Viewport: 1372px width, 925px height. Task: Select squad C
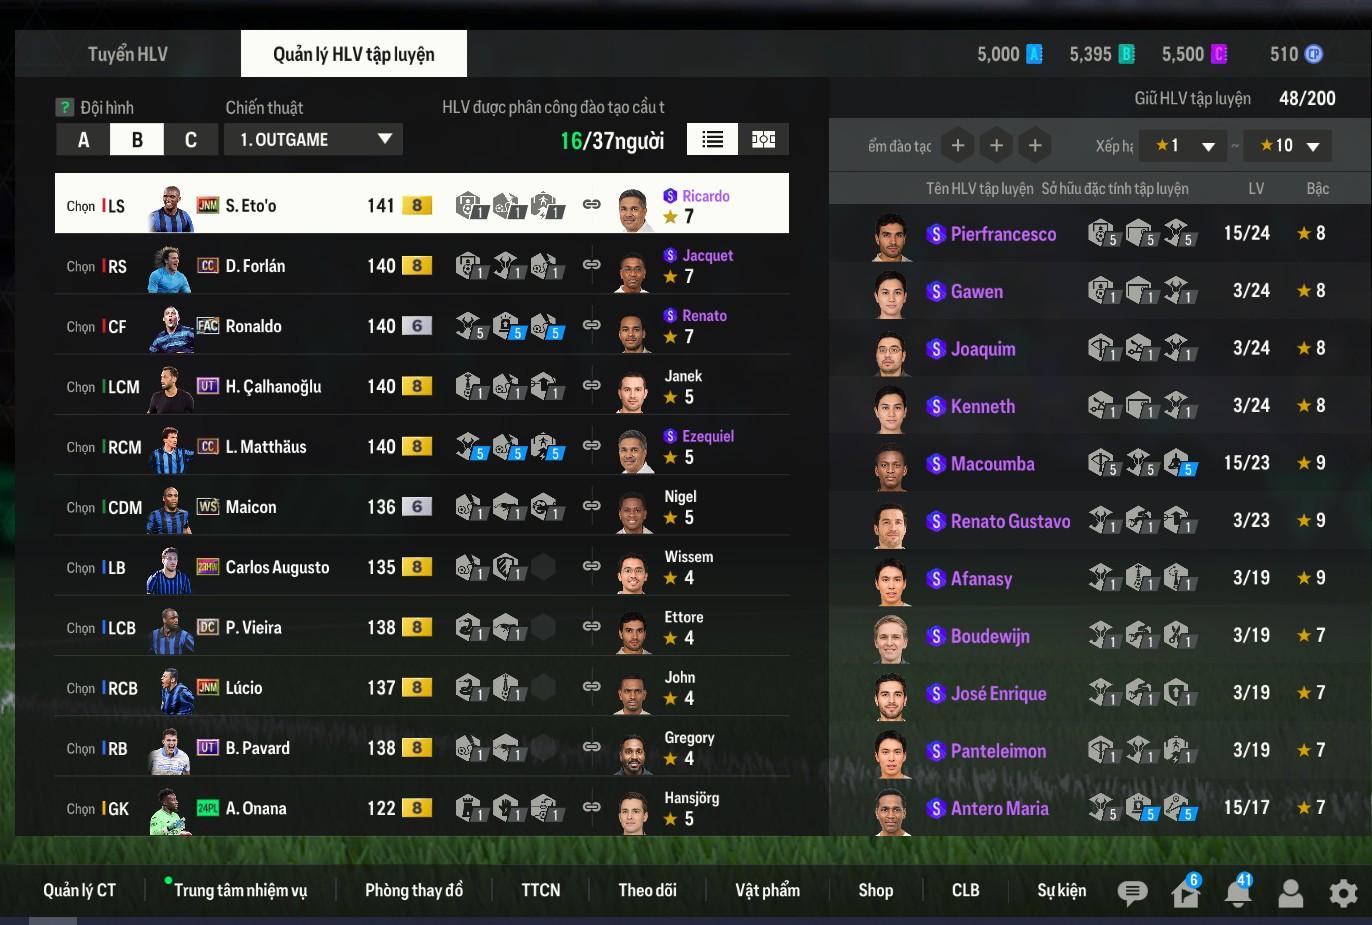pyautogui.click(x=191, y=140)
